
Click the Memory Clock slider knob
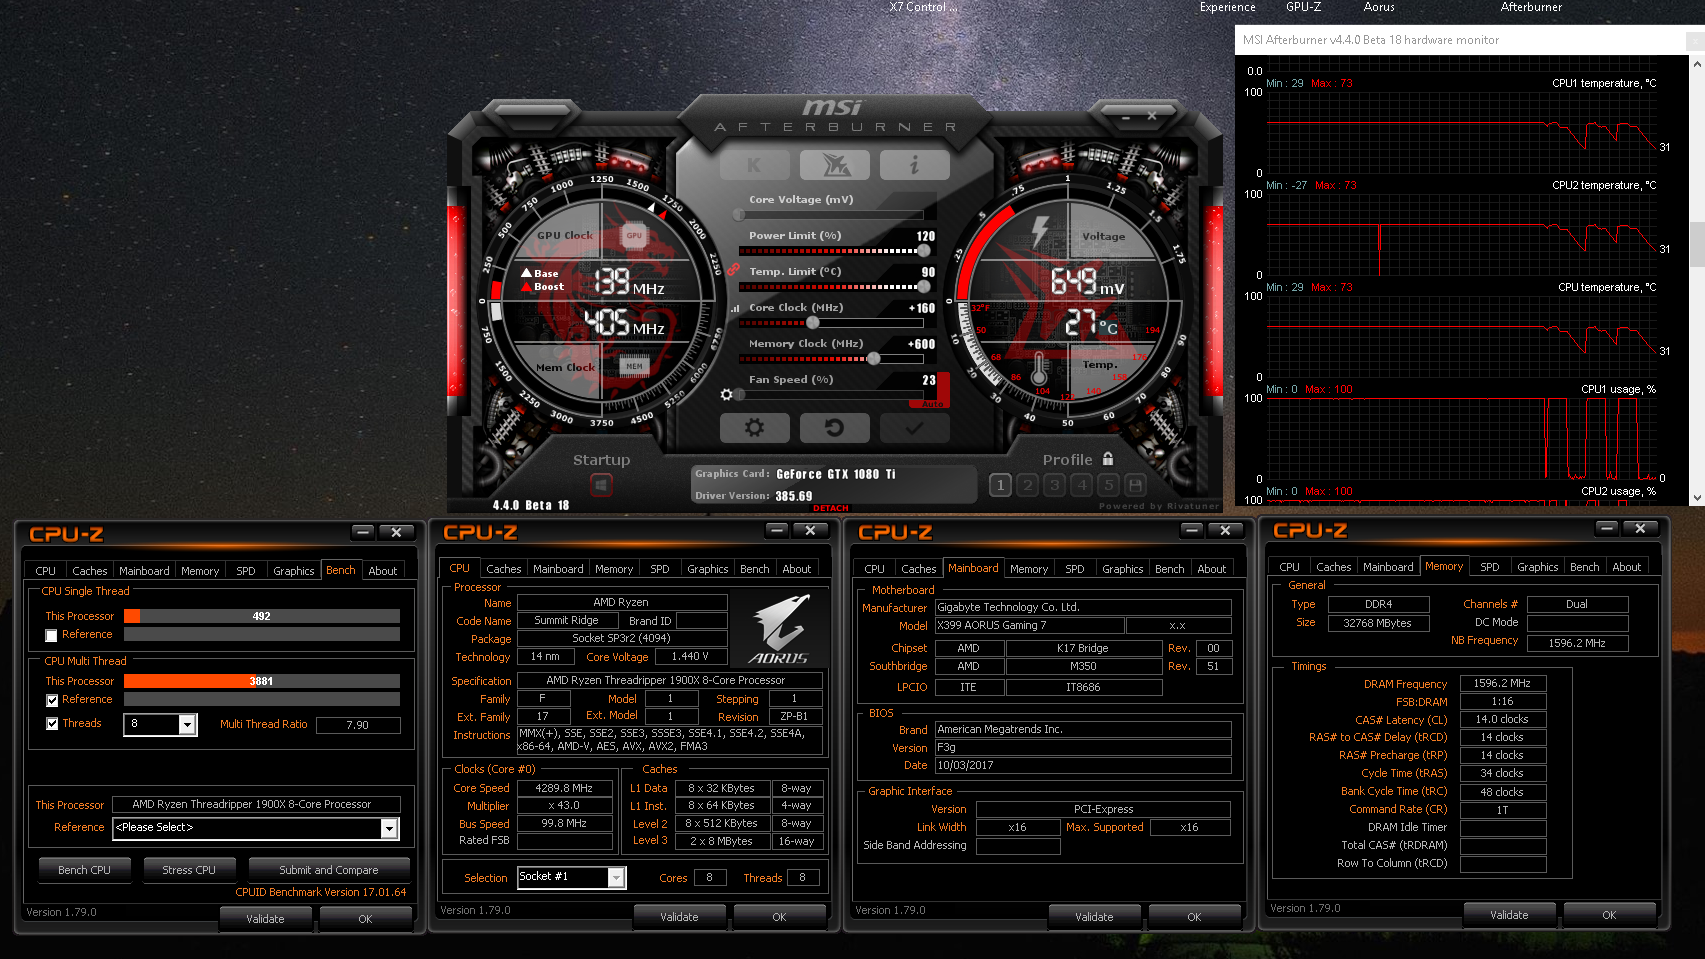click(x=874, y=359)
